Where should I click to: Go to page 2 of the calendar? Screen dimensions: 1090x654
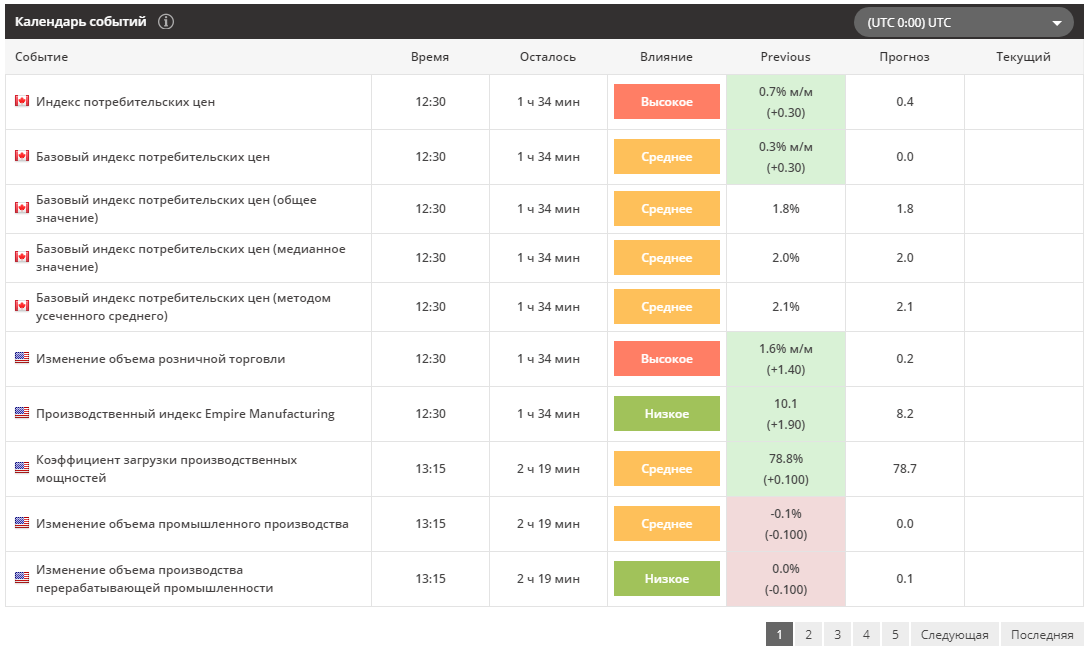click(808, 635)
